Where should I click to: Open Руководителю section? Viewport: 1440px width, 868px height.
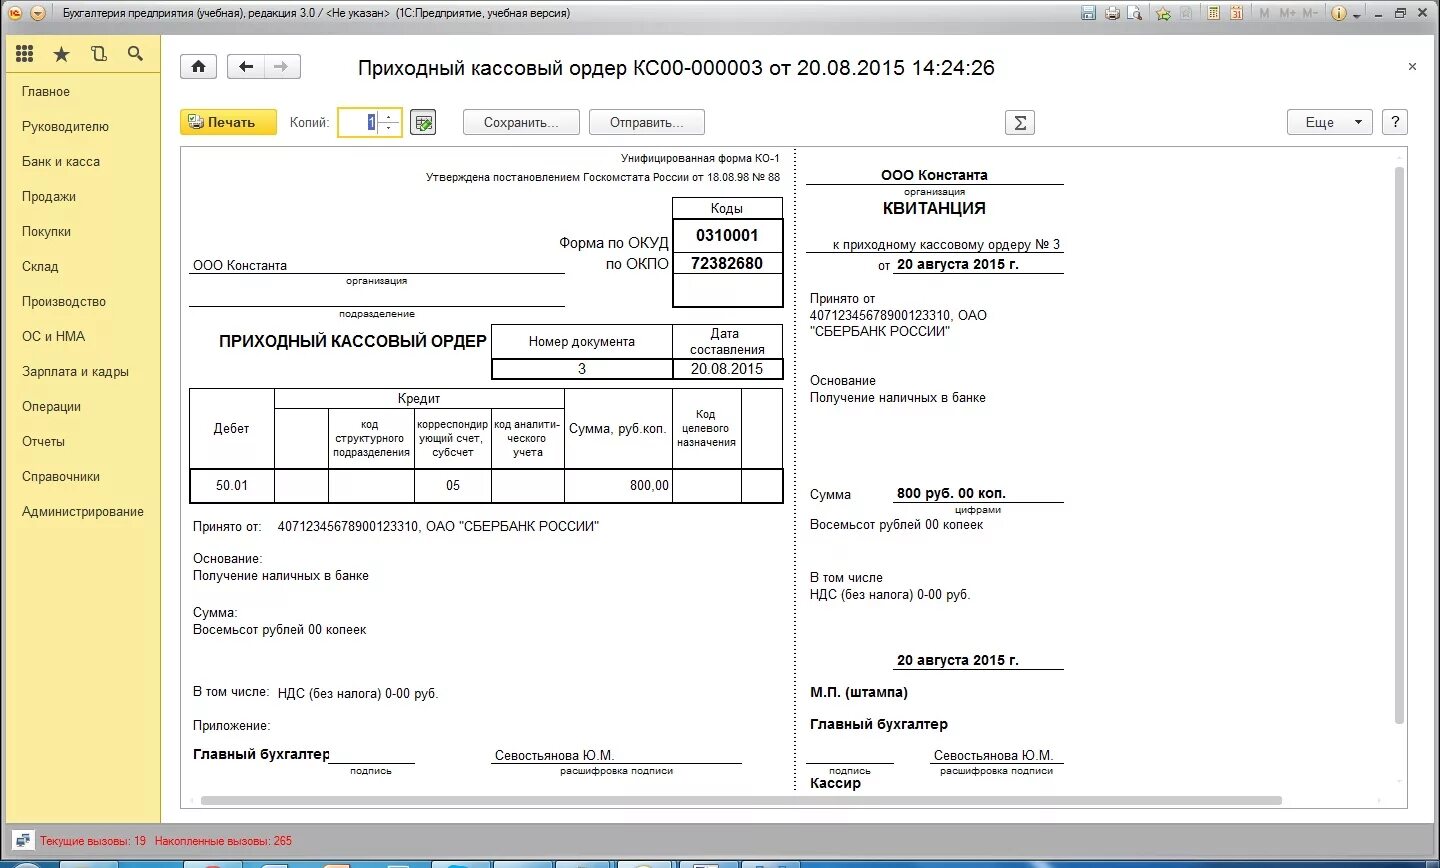65,126
